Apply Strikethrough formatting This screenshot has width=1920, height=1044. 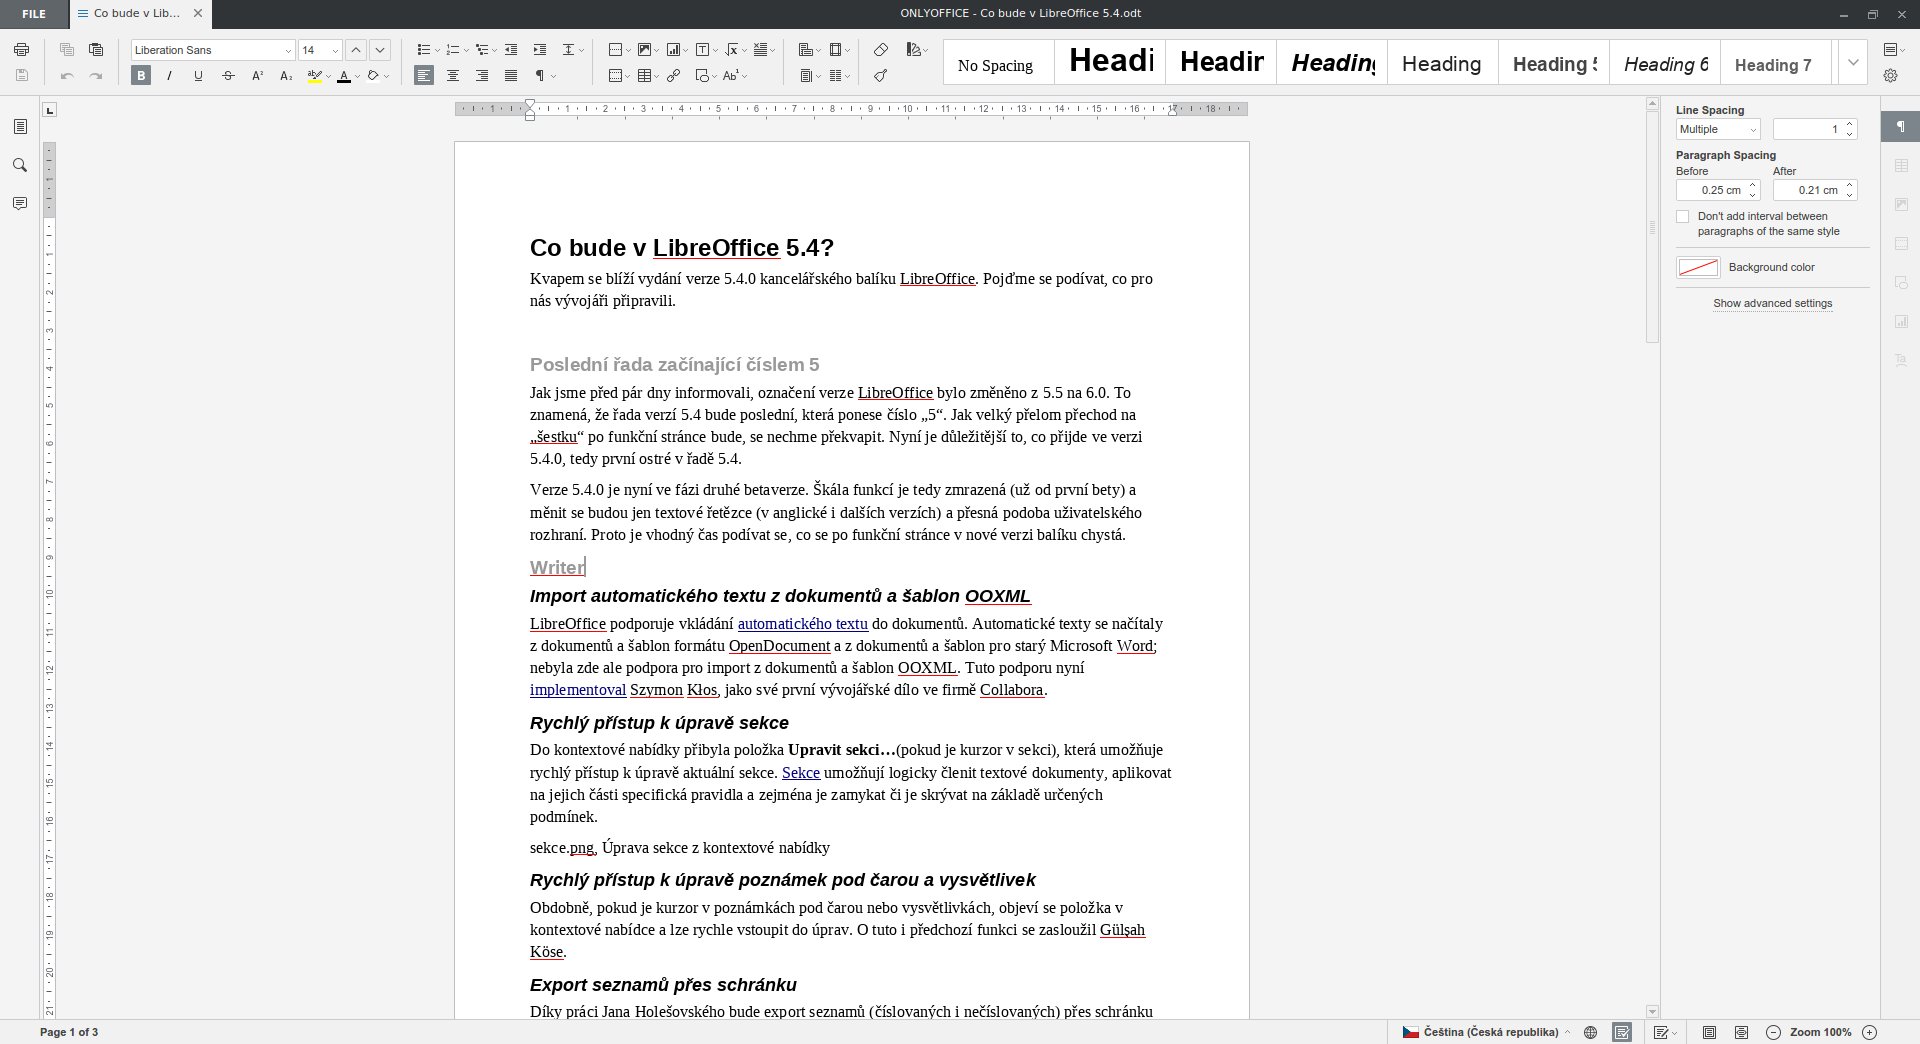[x=228, y=76]
